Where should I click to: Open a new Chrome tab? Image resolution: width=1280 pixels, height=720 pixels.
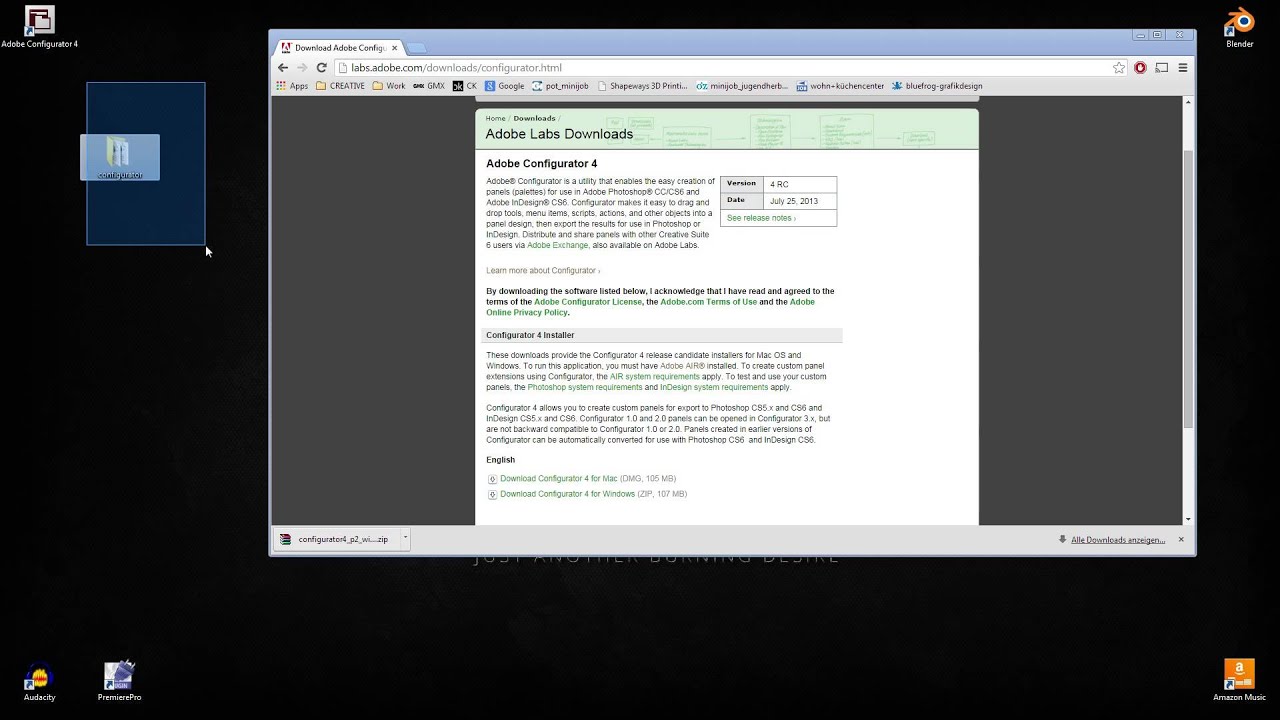417,48
